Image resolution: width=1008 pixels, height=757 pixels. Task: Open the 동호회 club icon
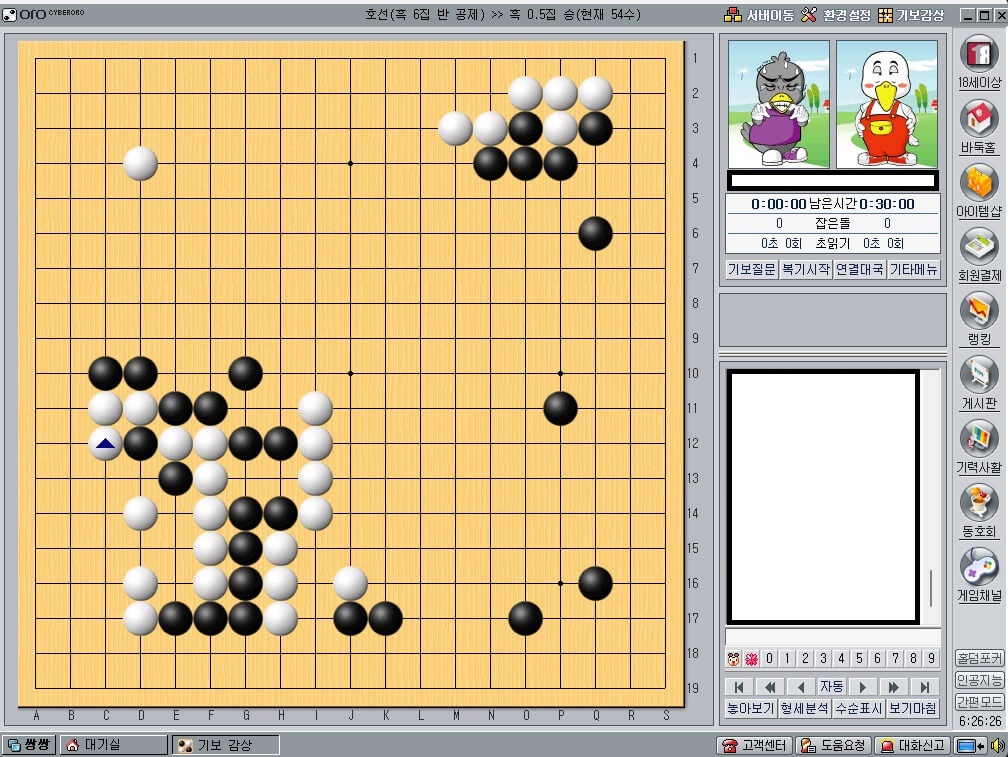click(979, 511)
